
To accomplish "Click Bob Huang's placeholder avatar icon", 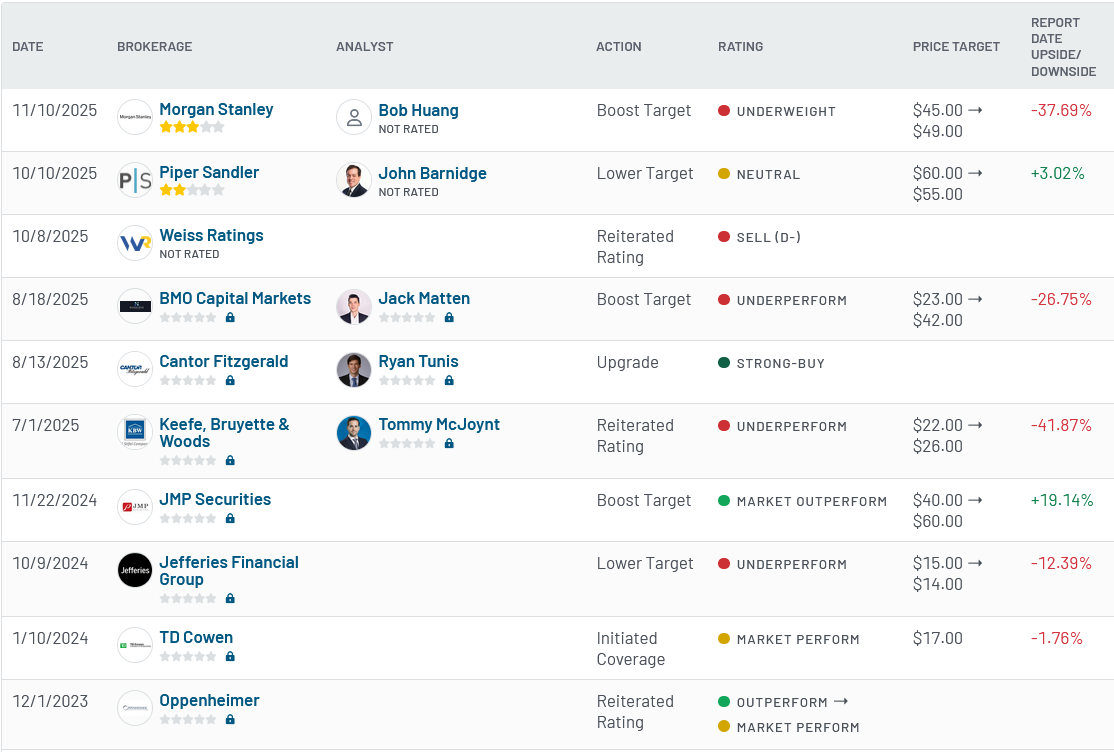I will (354, 117).
